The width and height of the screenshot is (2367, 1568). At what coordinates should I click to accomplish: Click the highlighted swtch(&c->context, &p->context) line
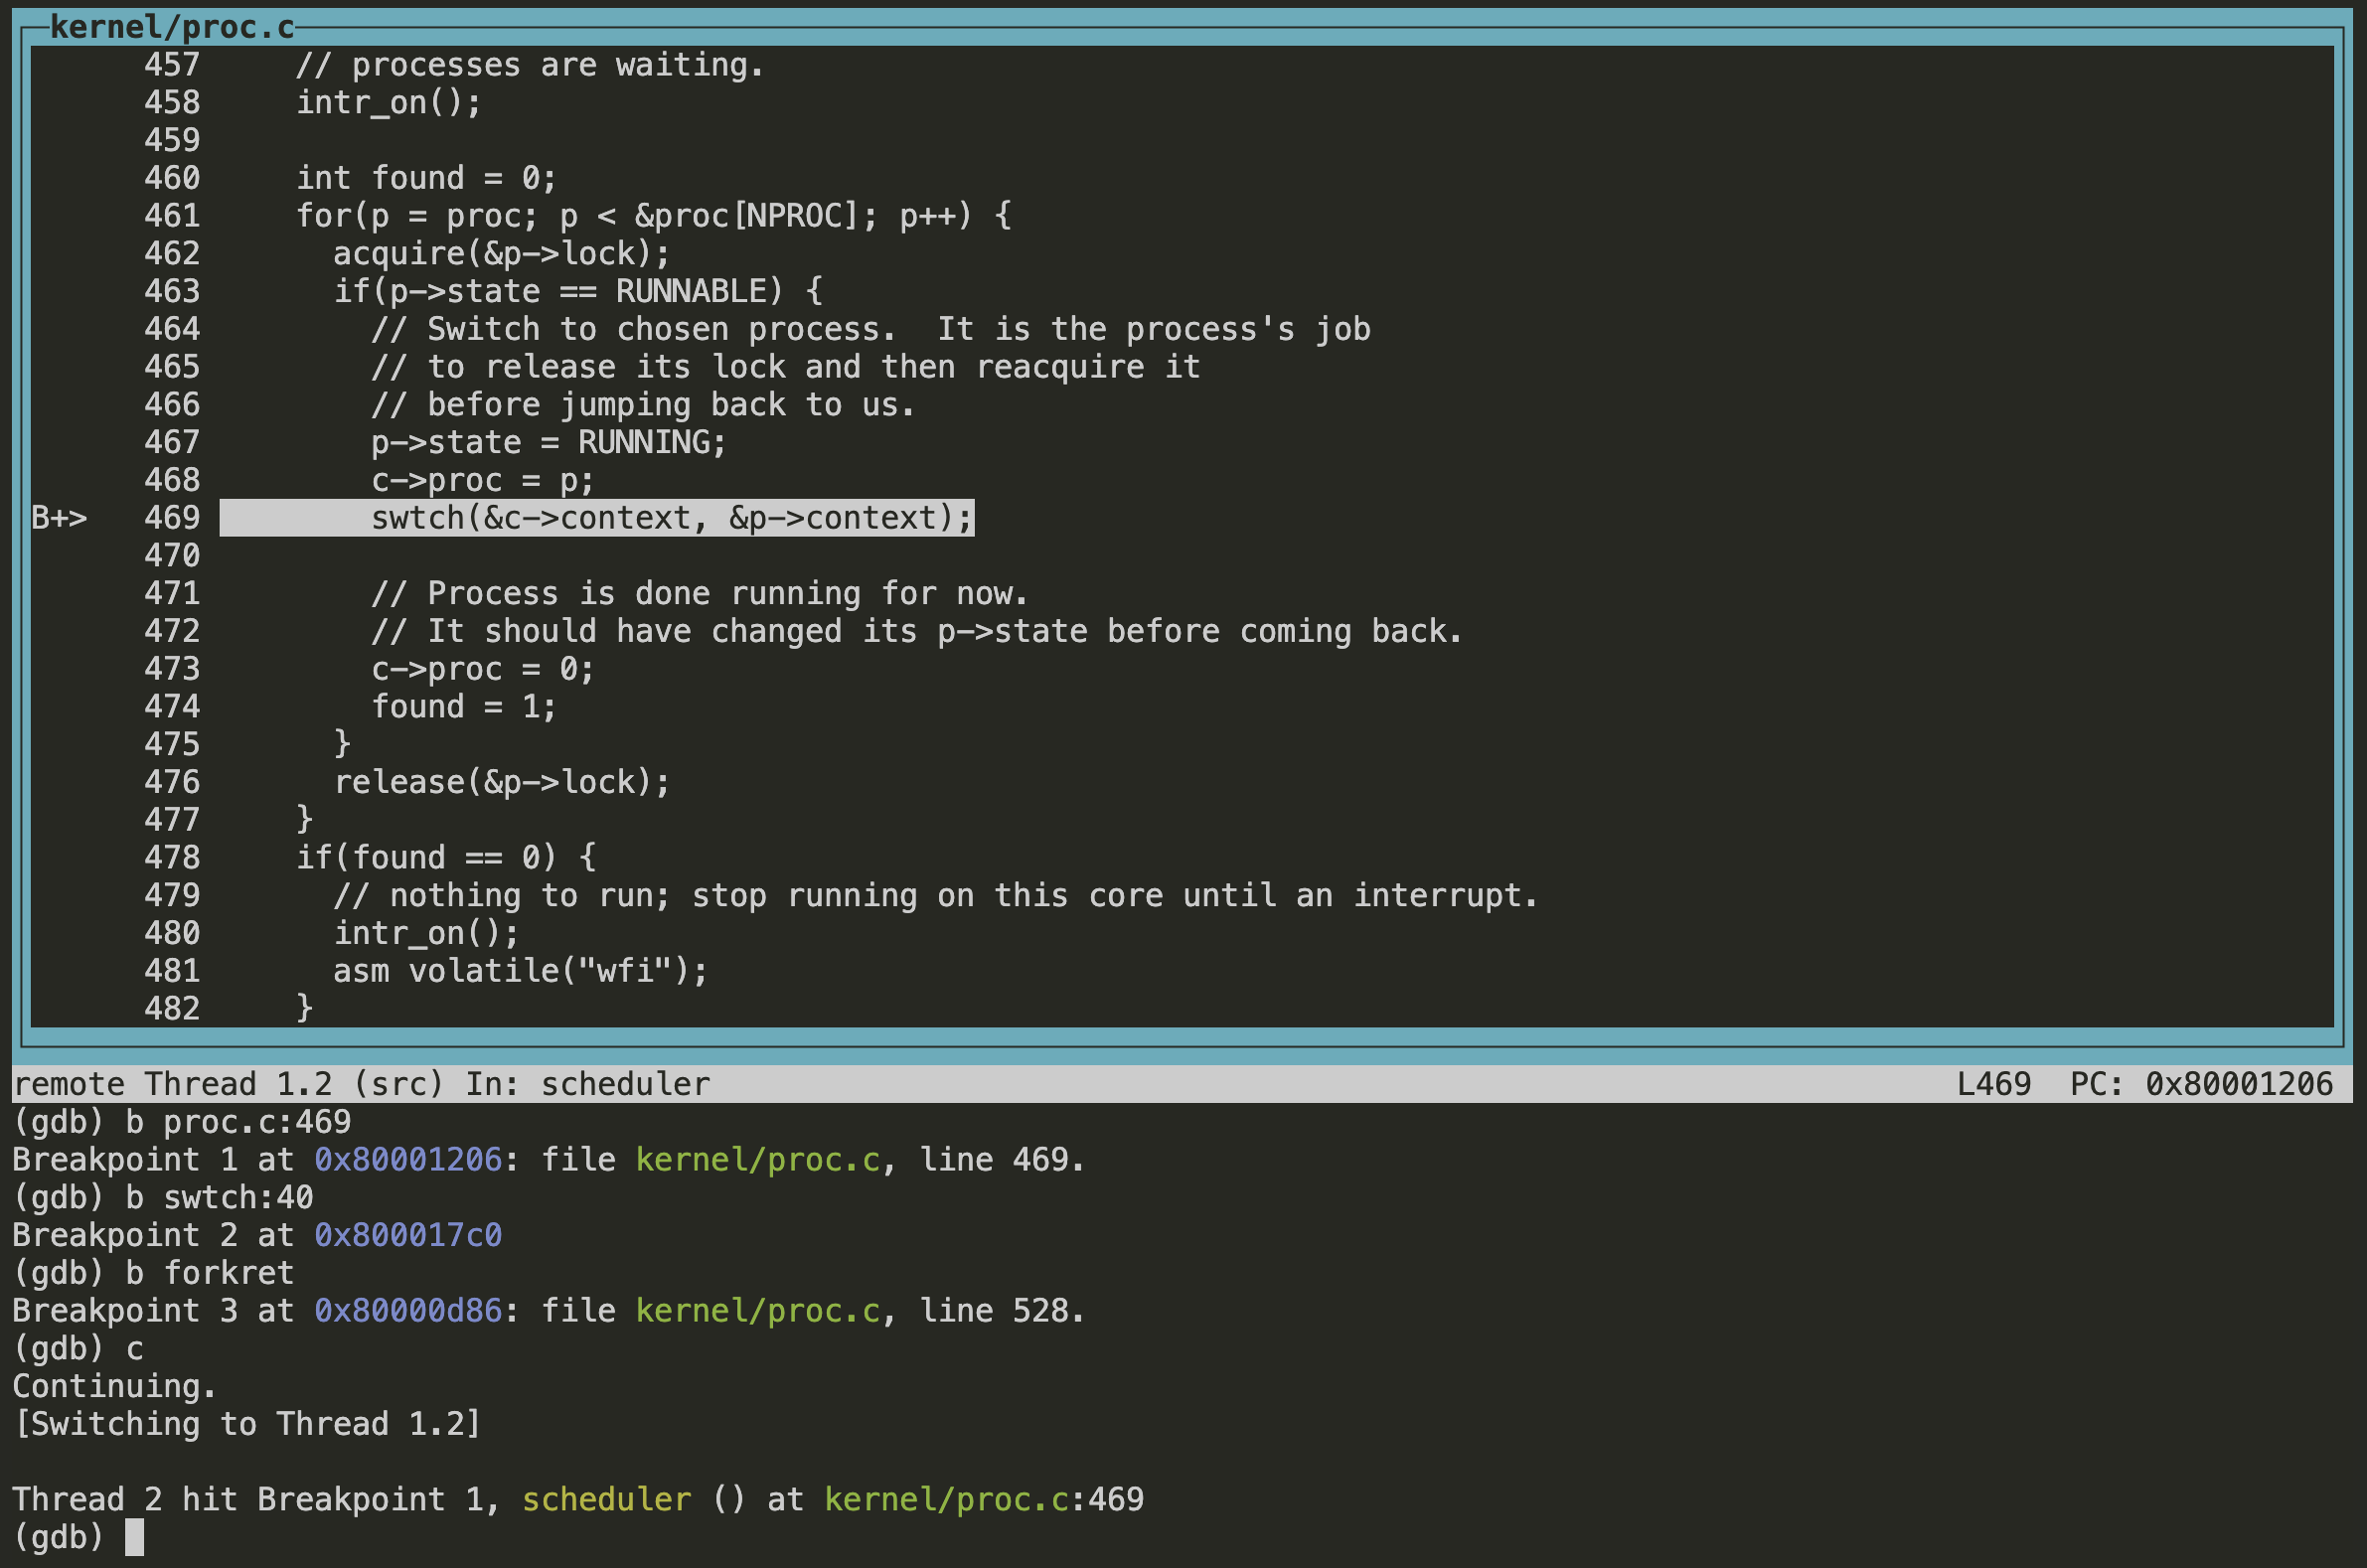(x=671, y=518)
